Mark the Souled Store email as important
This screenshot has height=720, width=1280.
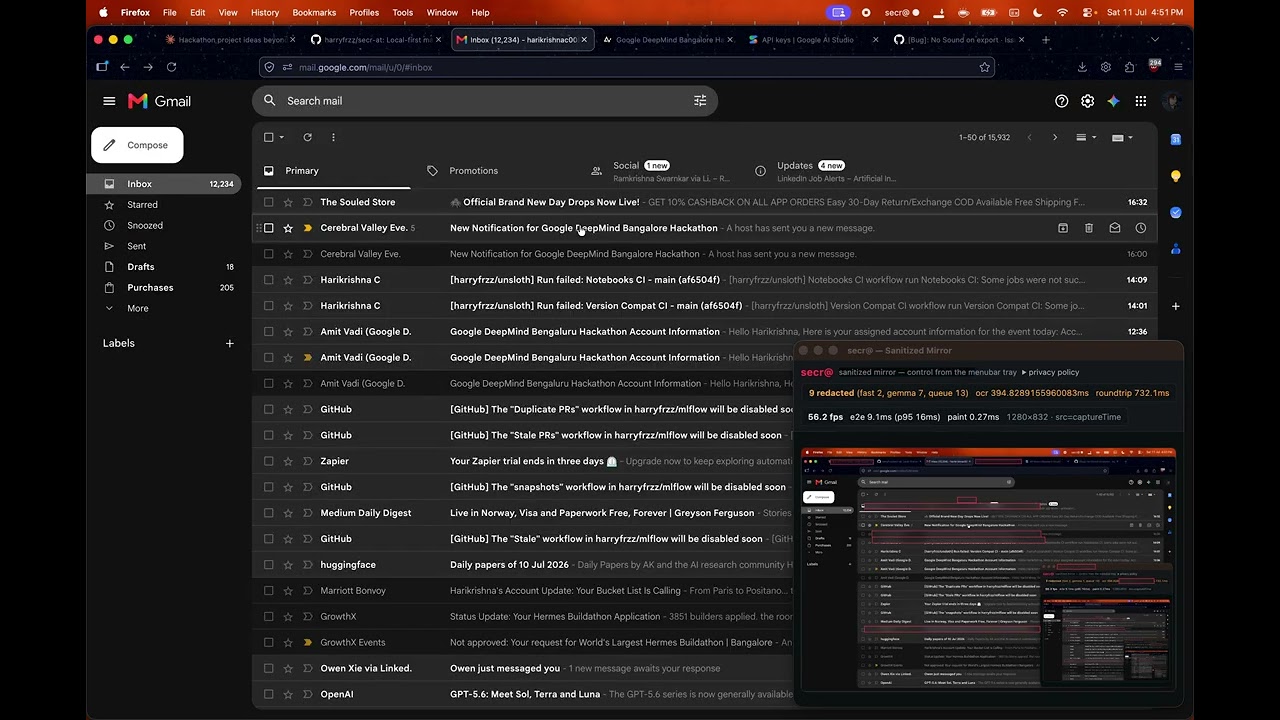[307, 202]
